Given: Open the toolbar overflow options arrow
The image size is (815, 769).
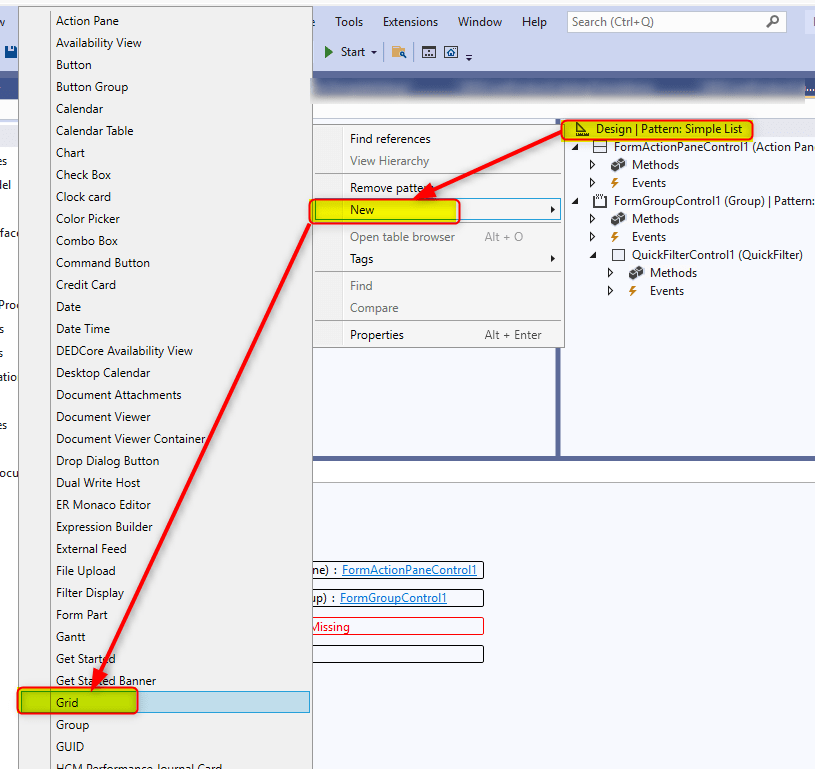Looking at the screenshot, I should click(469, 56).
